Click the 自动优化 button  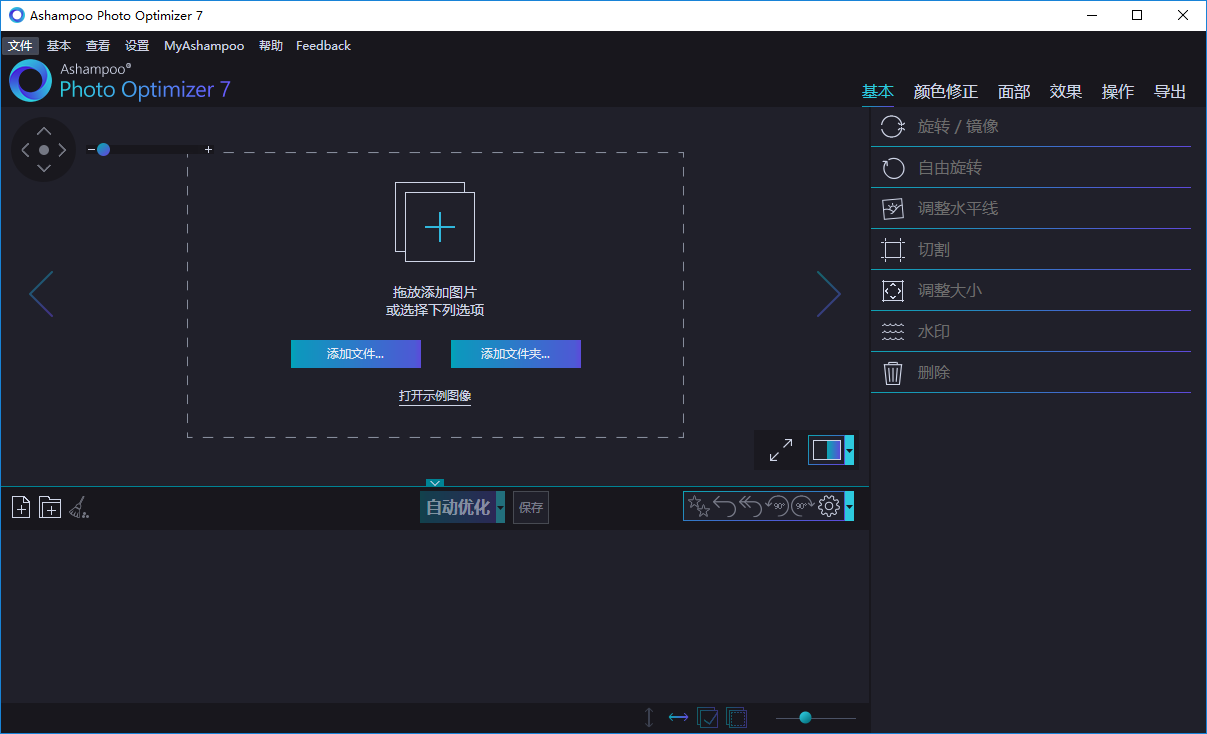point(458,507)
